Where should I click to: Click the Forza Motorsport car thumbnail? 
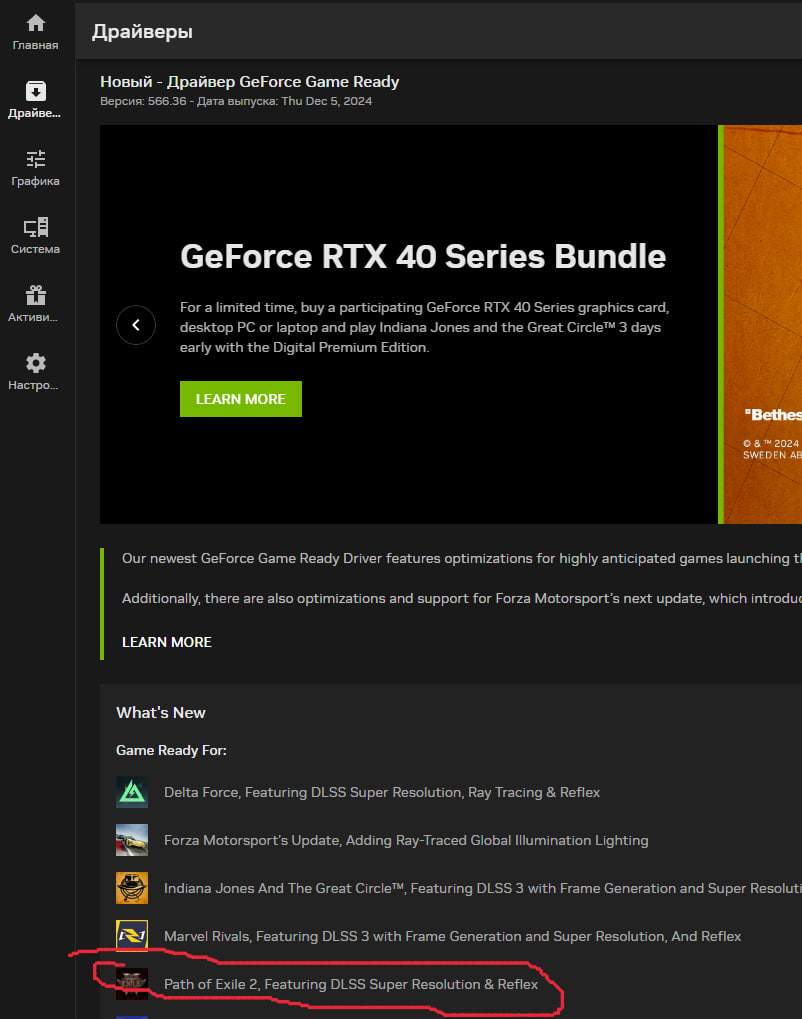[x=132, y=840]
